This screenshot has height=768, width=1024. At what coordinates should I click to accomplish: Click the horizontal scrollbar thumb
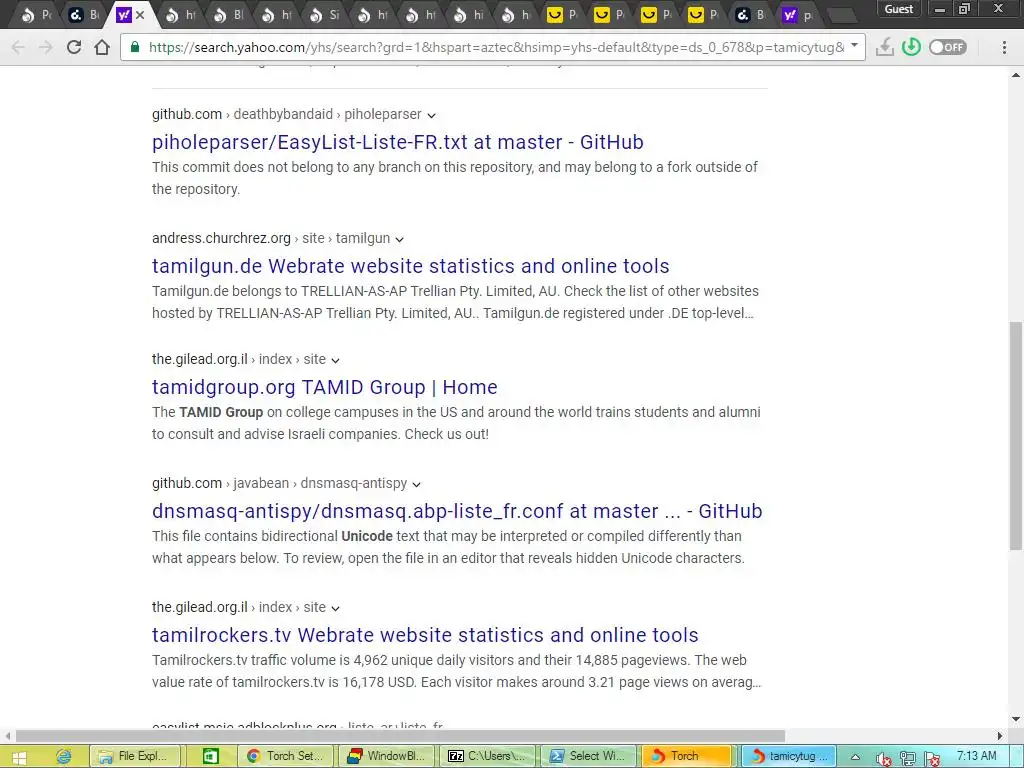tap(400, 736)
